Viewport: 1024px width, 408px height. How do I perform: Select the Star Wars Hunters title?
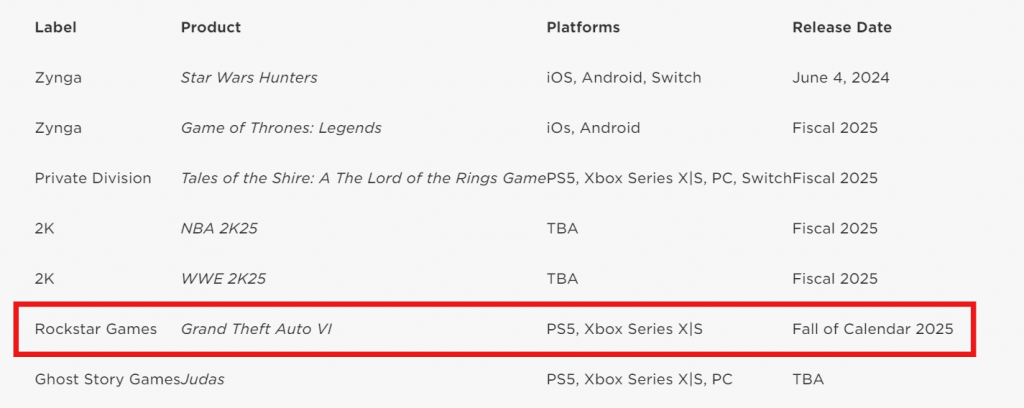point(249,78)
